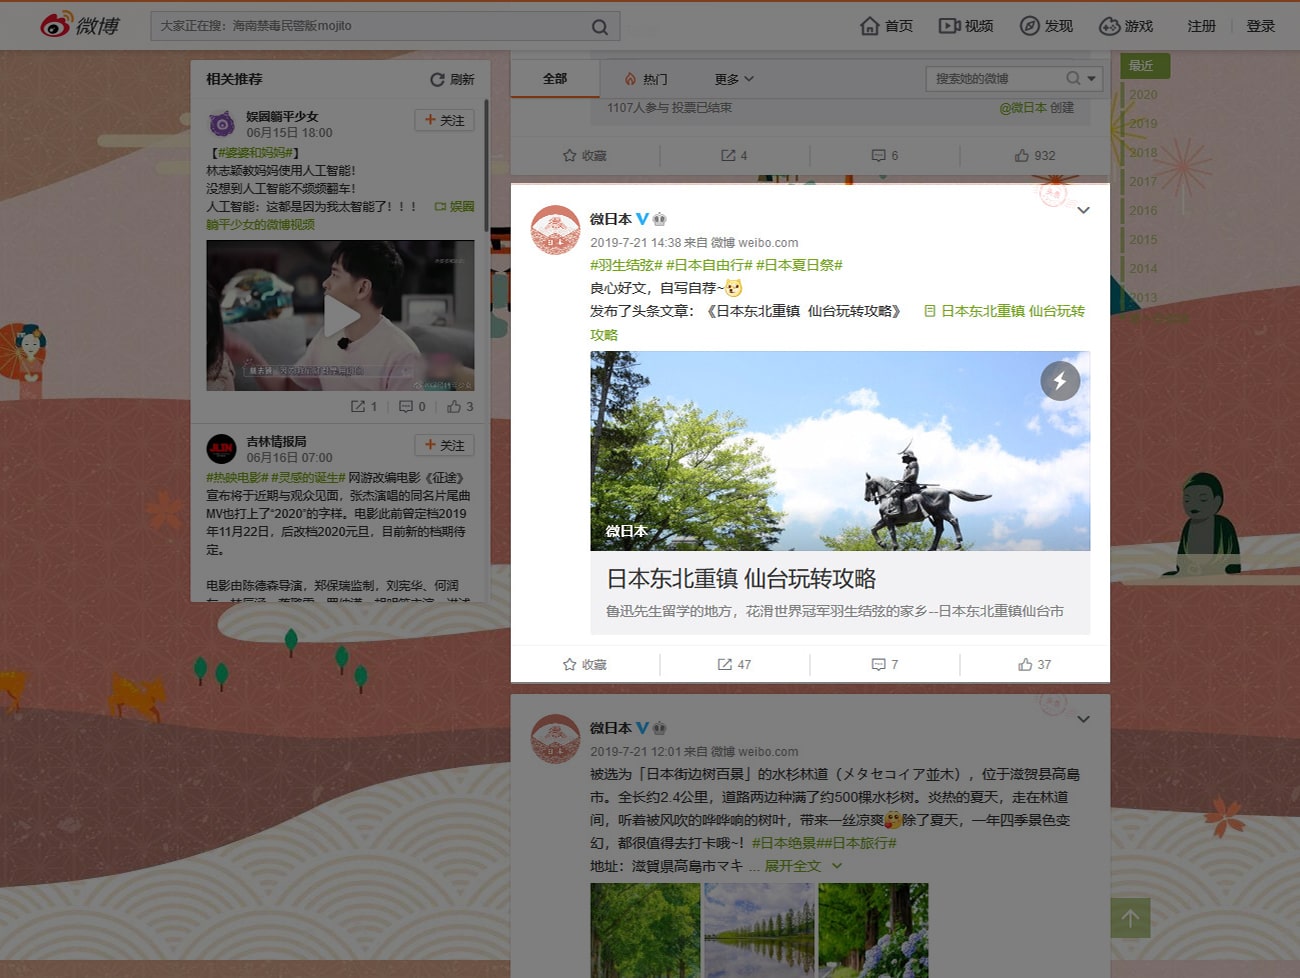Like the post with 932 likes
This screenshot has width=1300, height=978.
(x=1035, y=155)
